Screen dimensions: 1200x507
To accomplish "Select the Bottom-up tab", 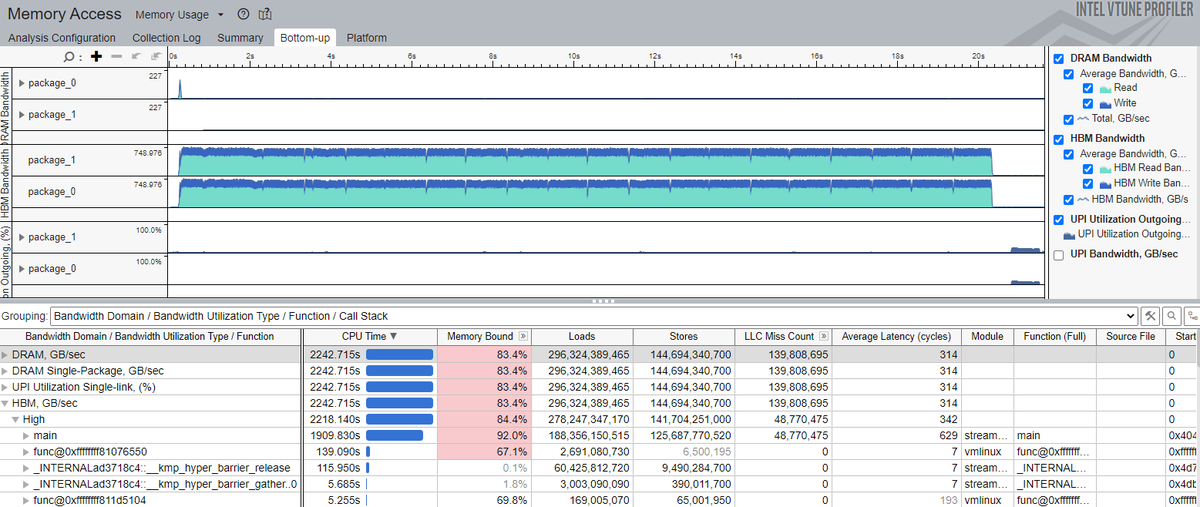I will click(x=306, y=38).
